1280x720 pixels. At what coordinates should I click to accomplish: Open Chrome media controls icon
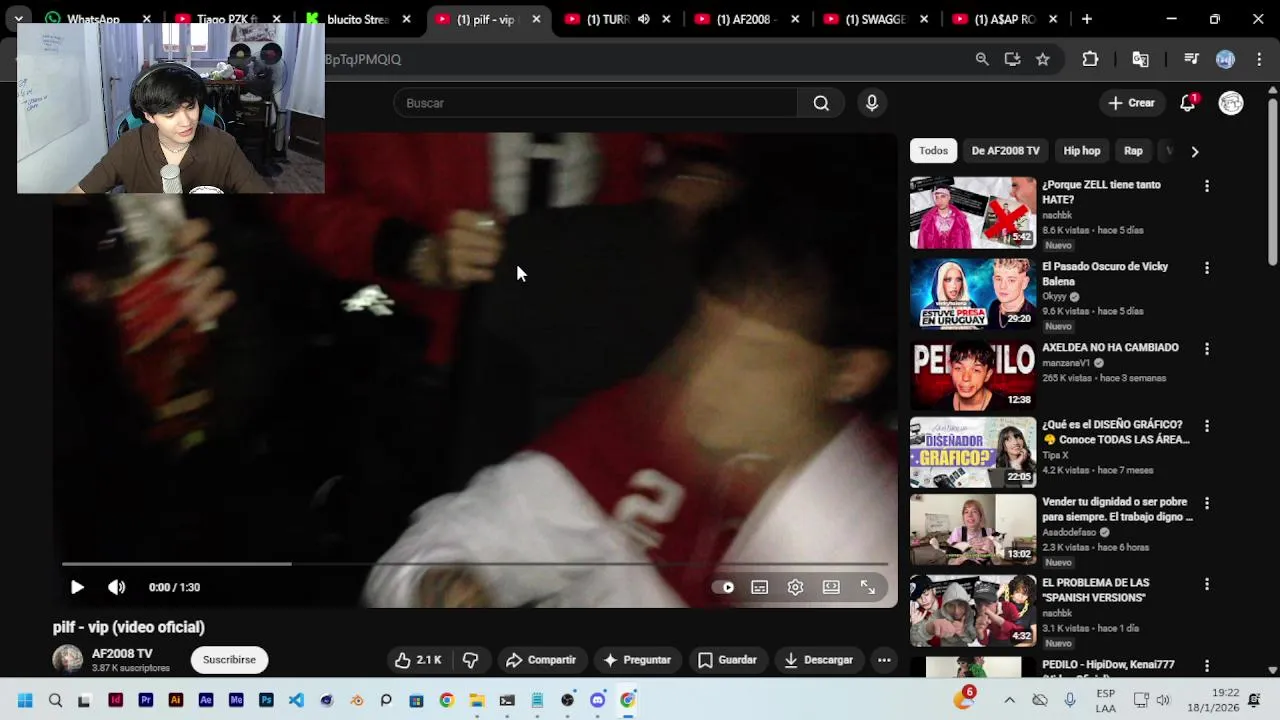click(x=1191, y=59)
